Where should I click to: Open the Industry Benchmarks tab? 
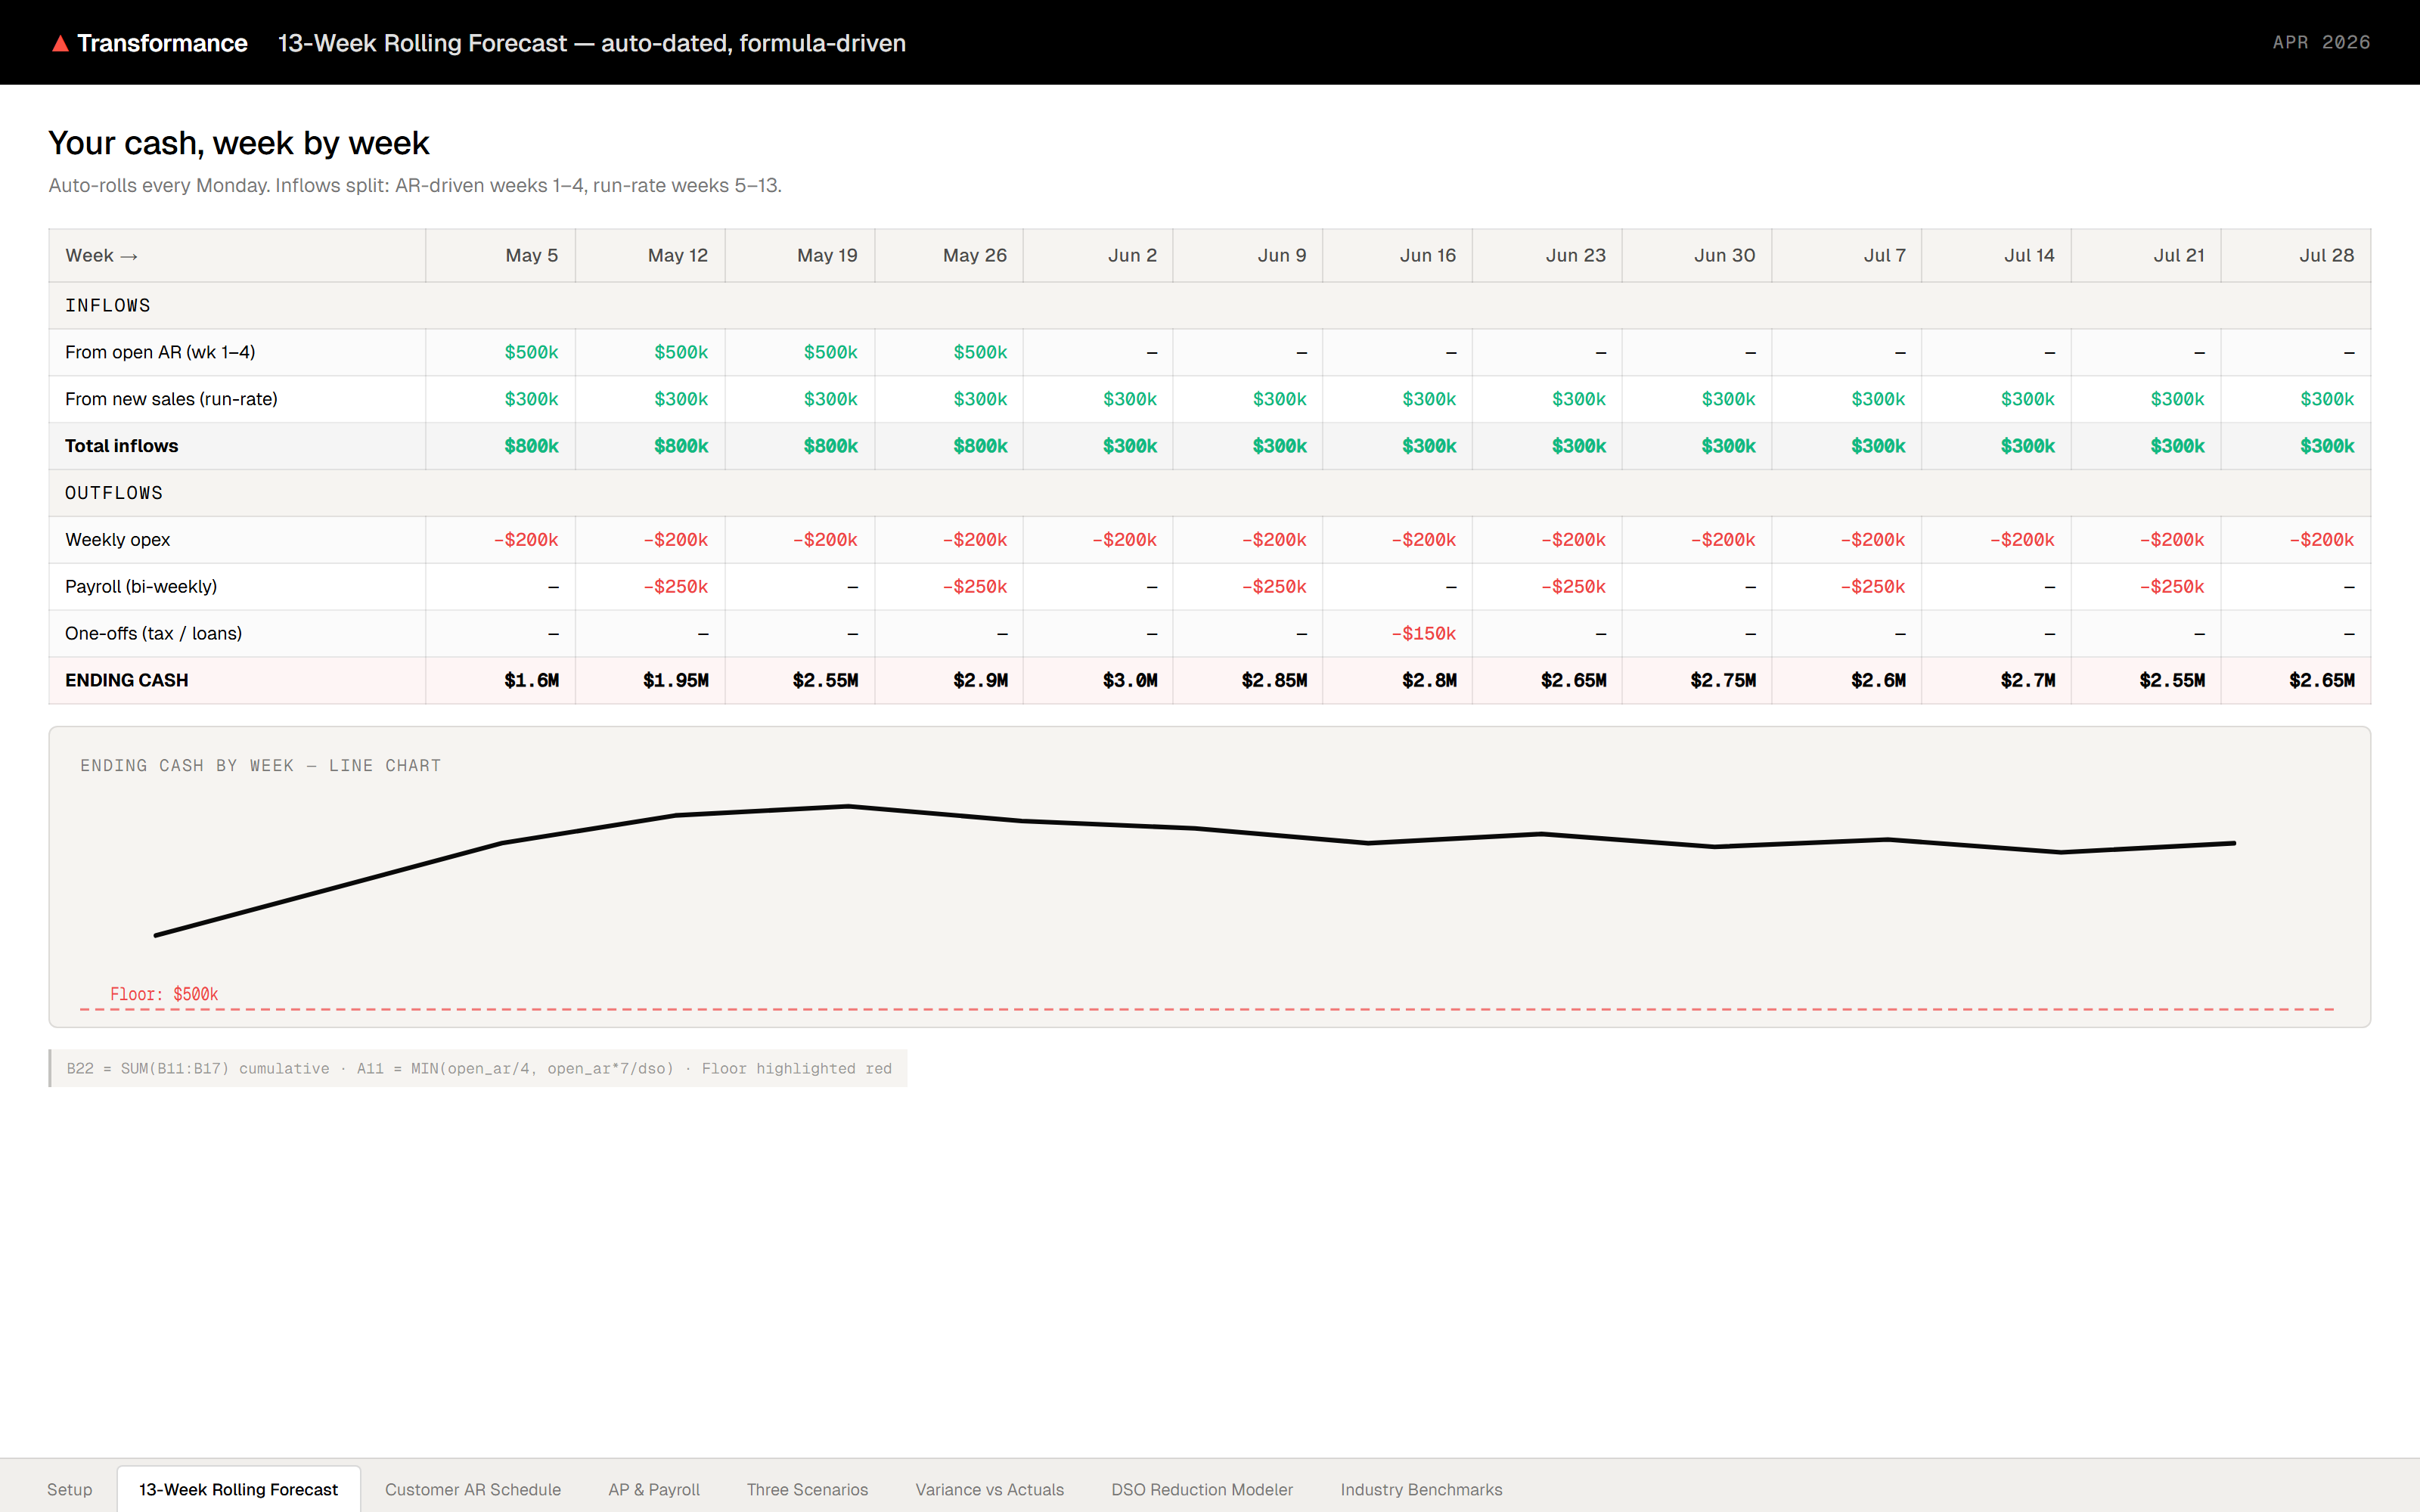point(1421,1489)
